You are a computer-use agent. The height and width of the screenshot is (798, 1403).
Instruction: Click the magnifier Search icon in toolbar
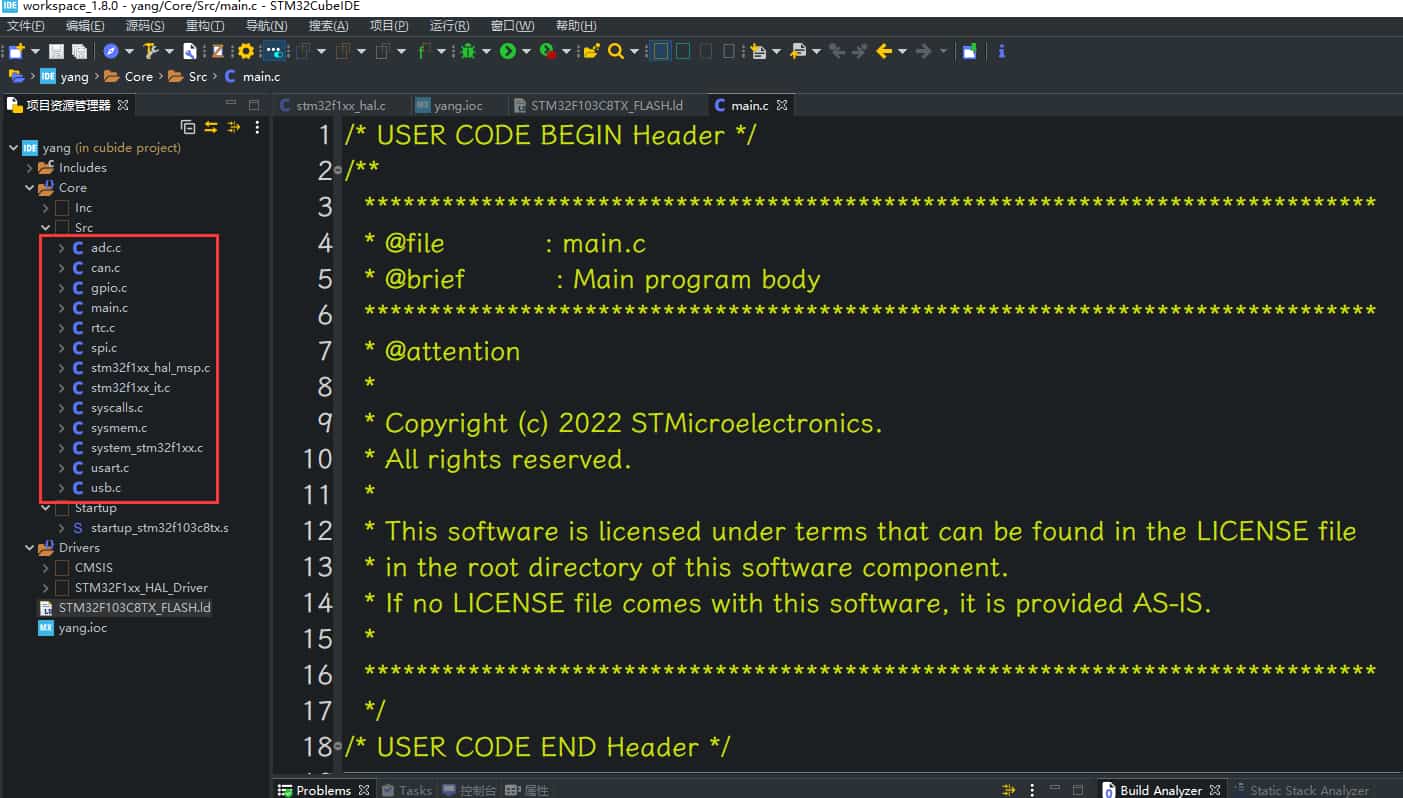(x=615, y=51)
